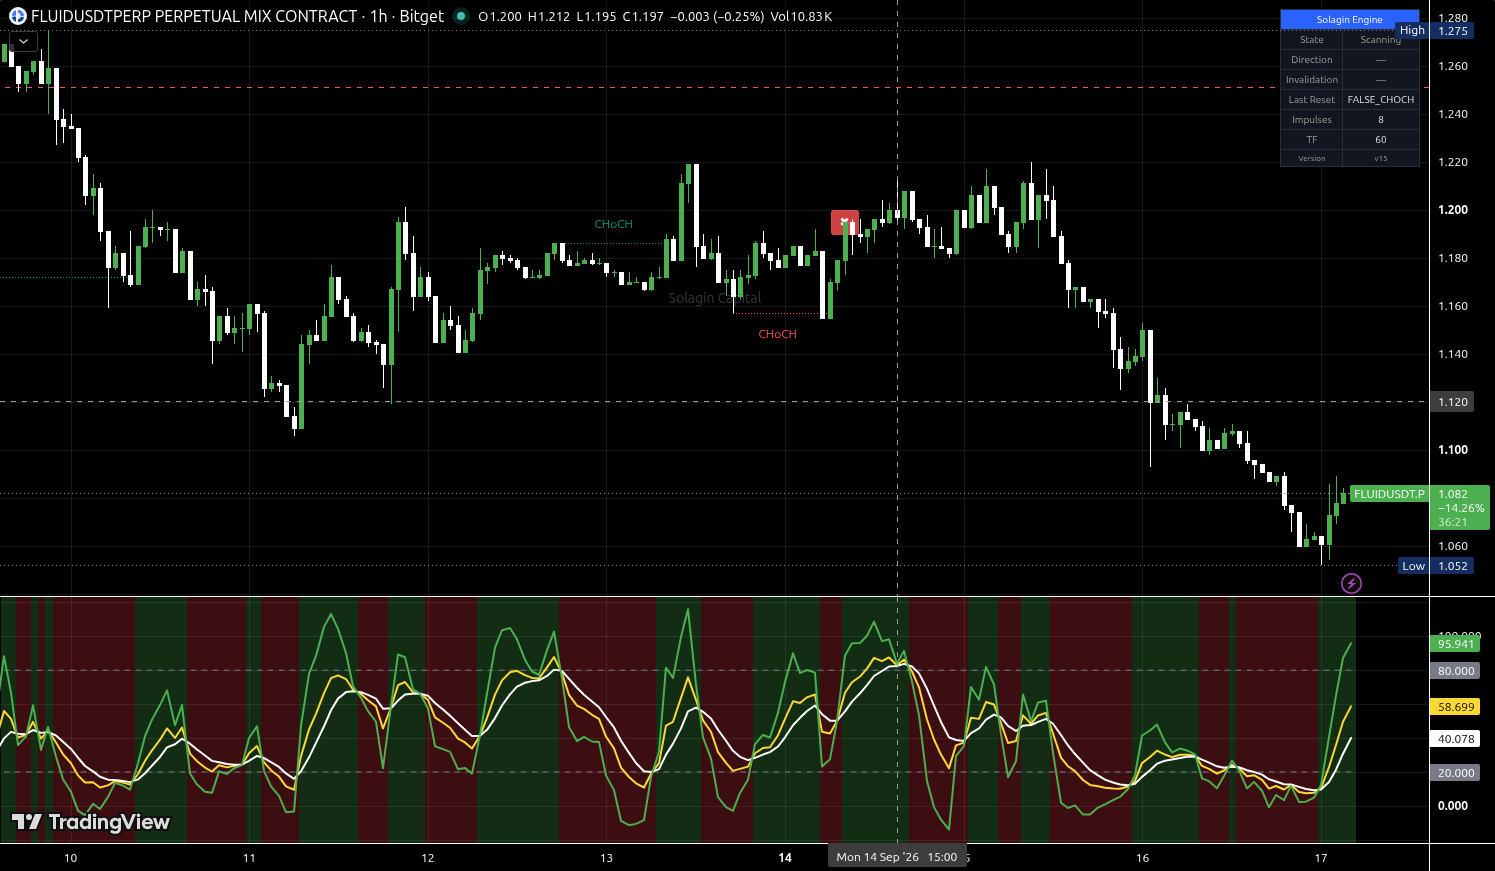Click the Impulses value 8

(1381, 120)
